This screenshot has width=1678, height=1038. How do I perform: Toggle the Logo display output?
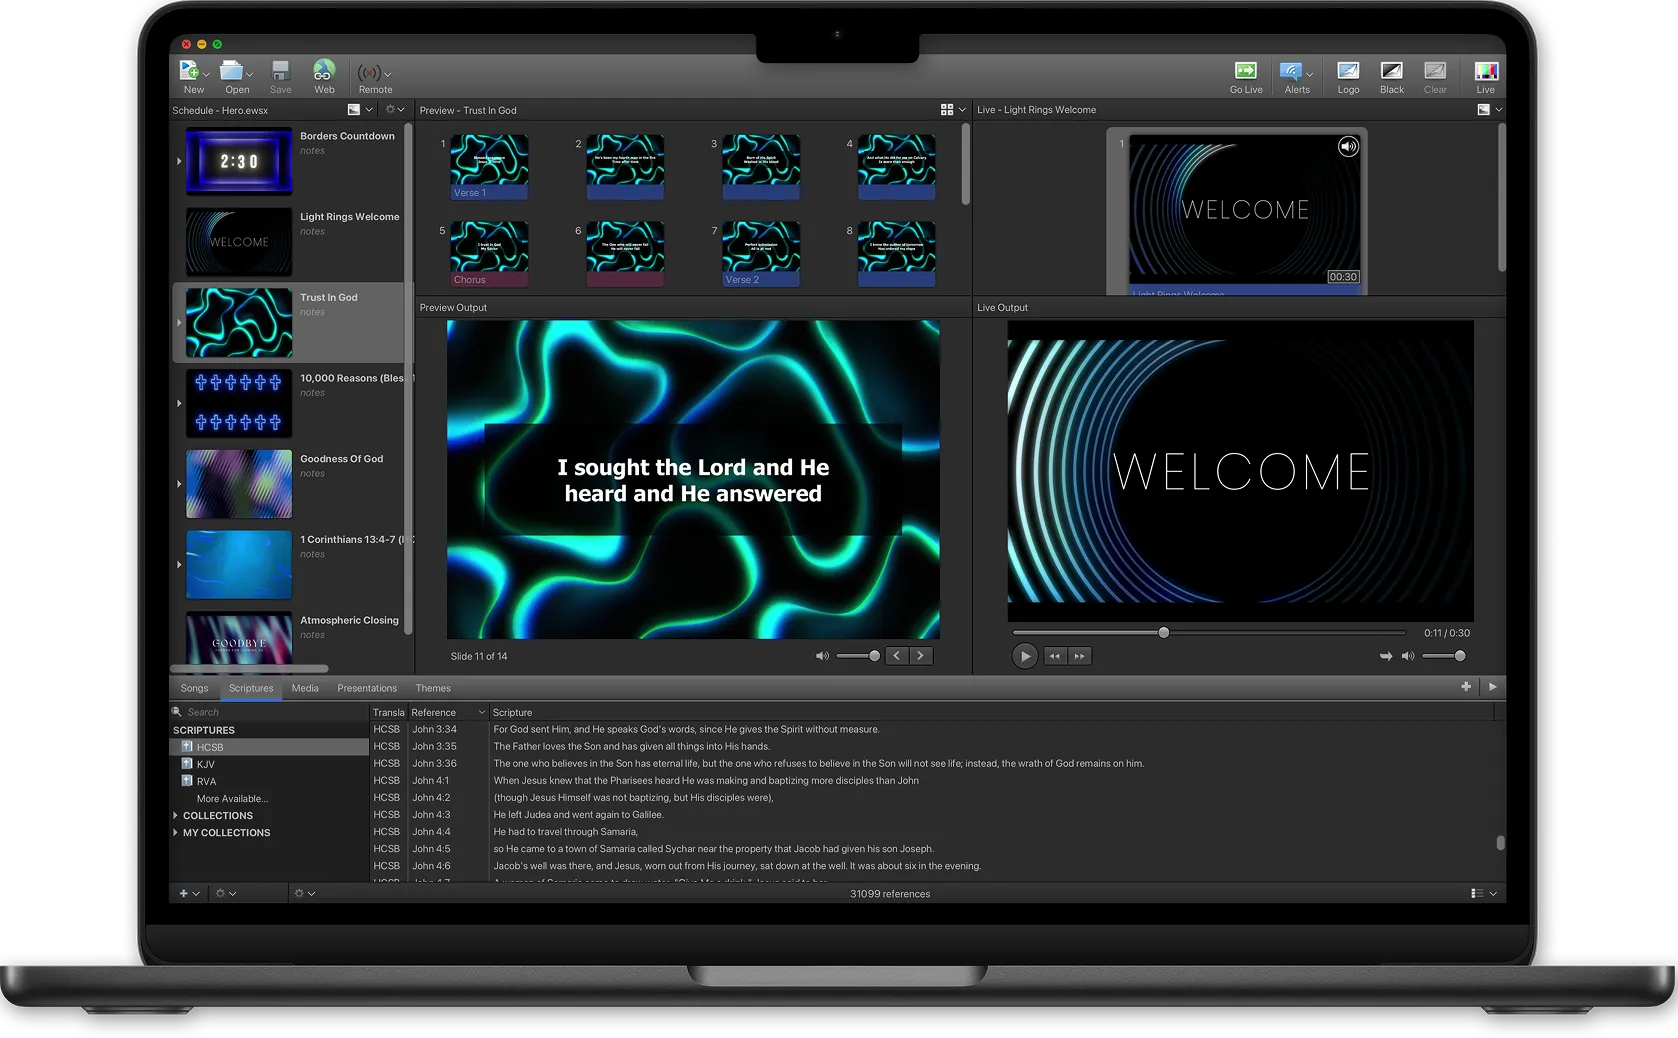[1348, 72]
